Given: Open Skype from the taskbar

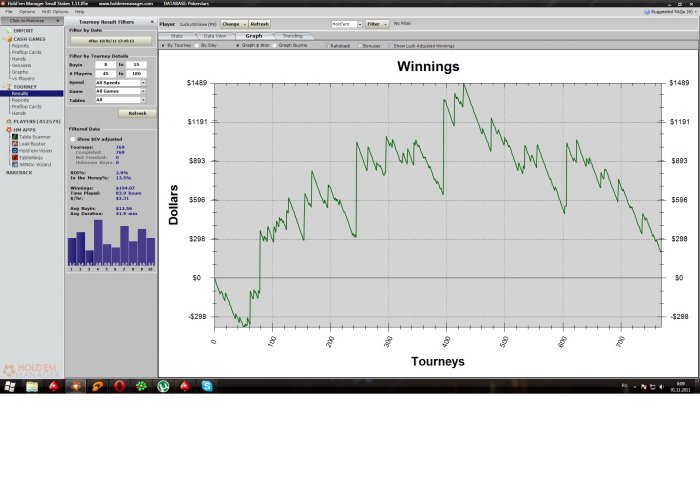Looking at the screenshot, I should click(207, 386).
